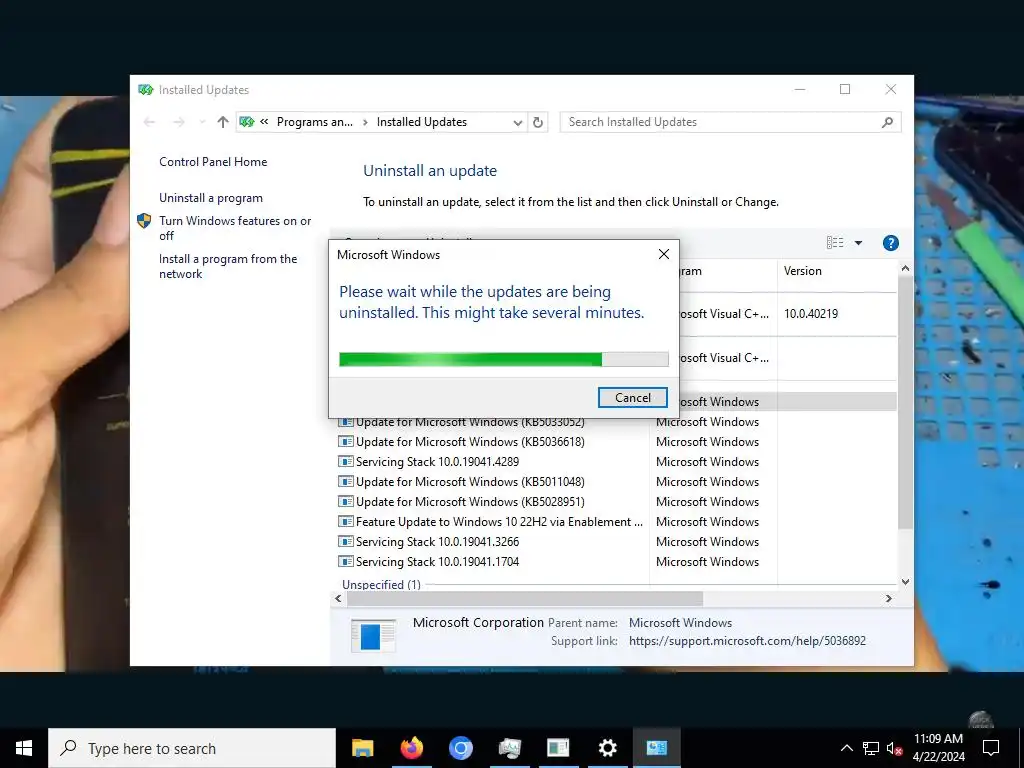Click the muted volume tray icon

pos(894,748)
